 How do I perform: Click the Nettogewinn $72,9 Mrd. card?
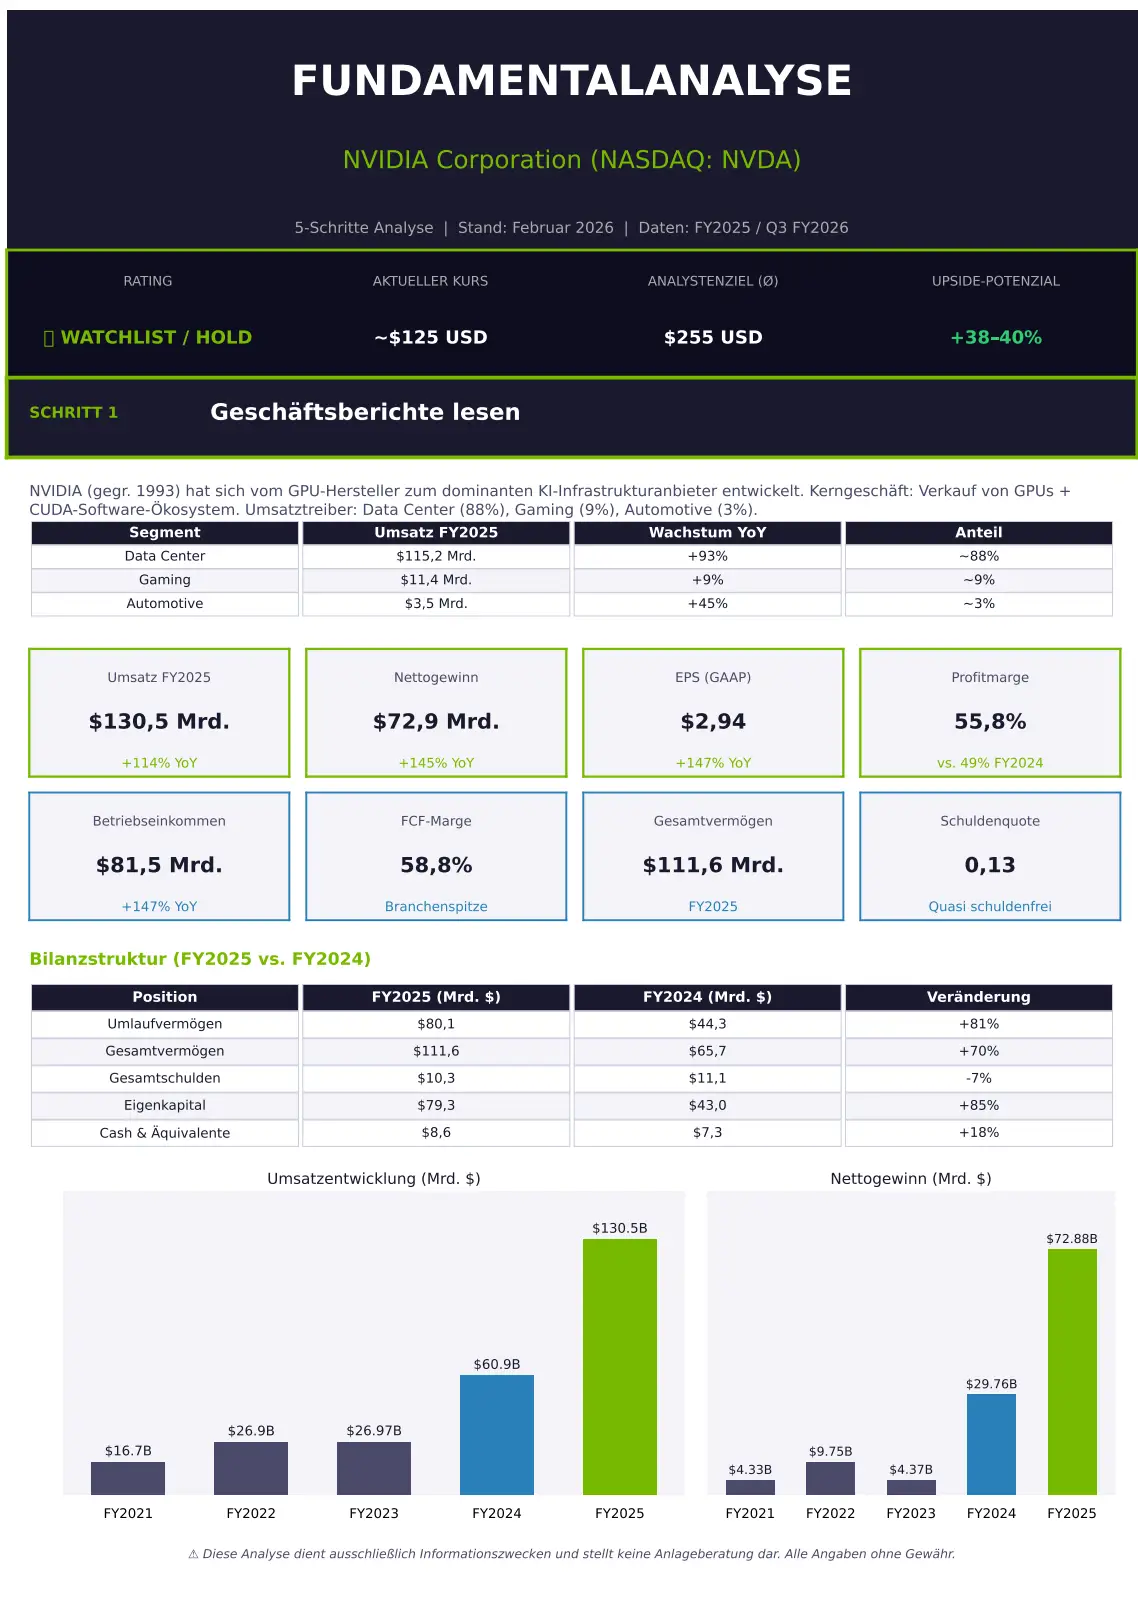coord(436,713)
